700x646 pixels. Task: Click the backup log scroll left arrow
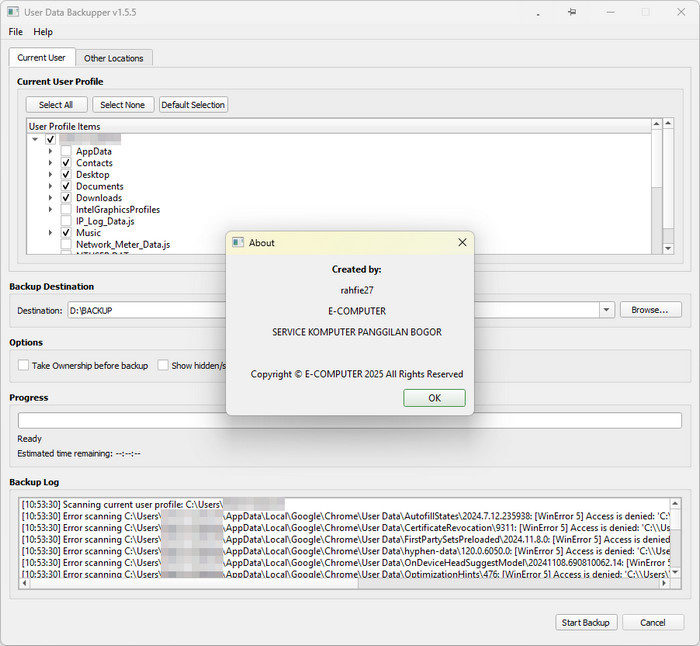click(24, 584)
